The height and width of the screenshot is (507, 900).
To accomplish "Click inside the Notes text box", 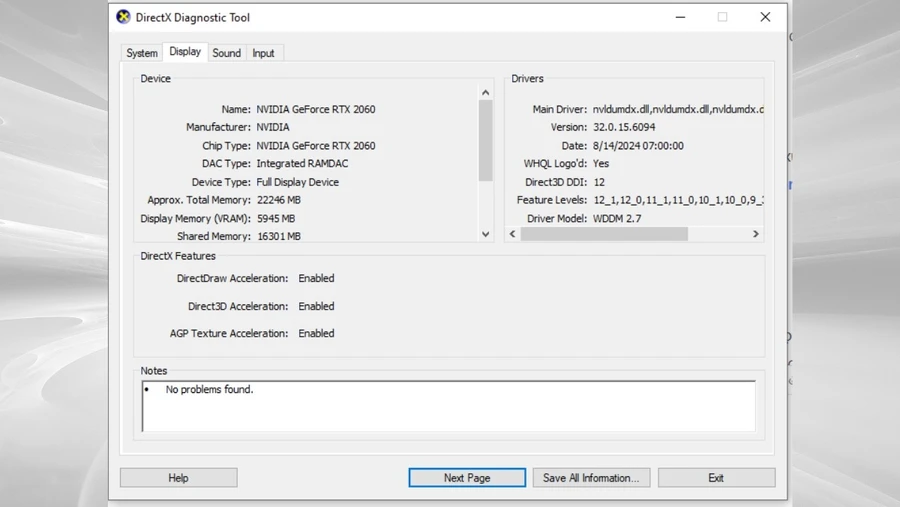I will [449, 406].
